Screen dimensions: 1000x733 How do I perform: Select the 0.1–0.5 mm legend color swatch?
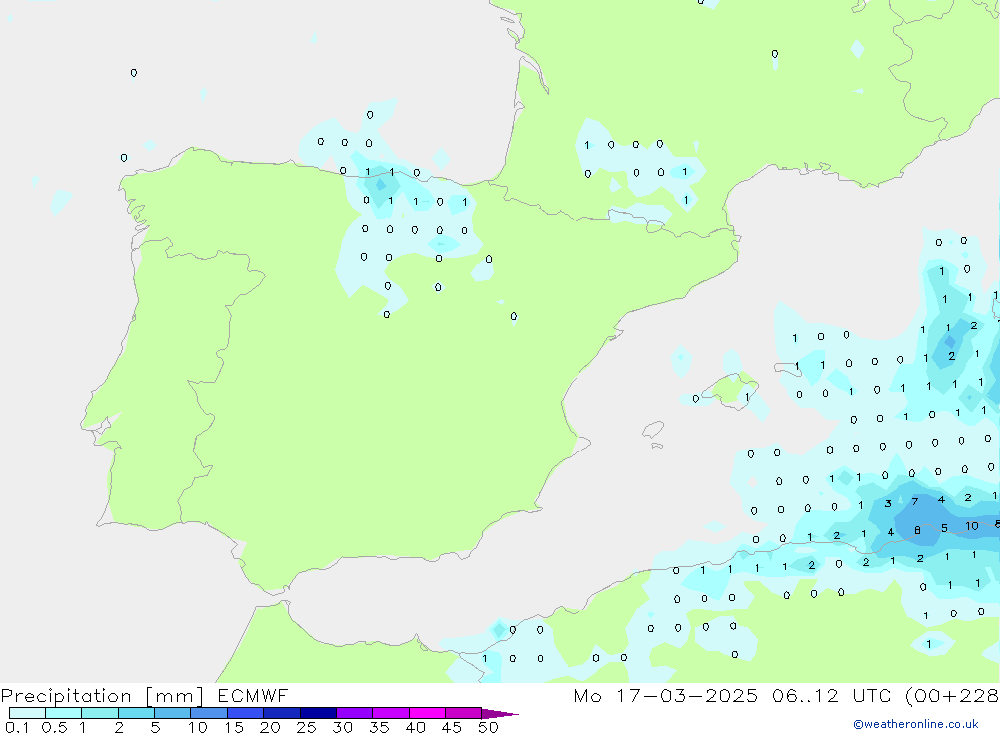pyautogui.click(x=27, y=713)
